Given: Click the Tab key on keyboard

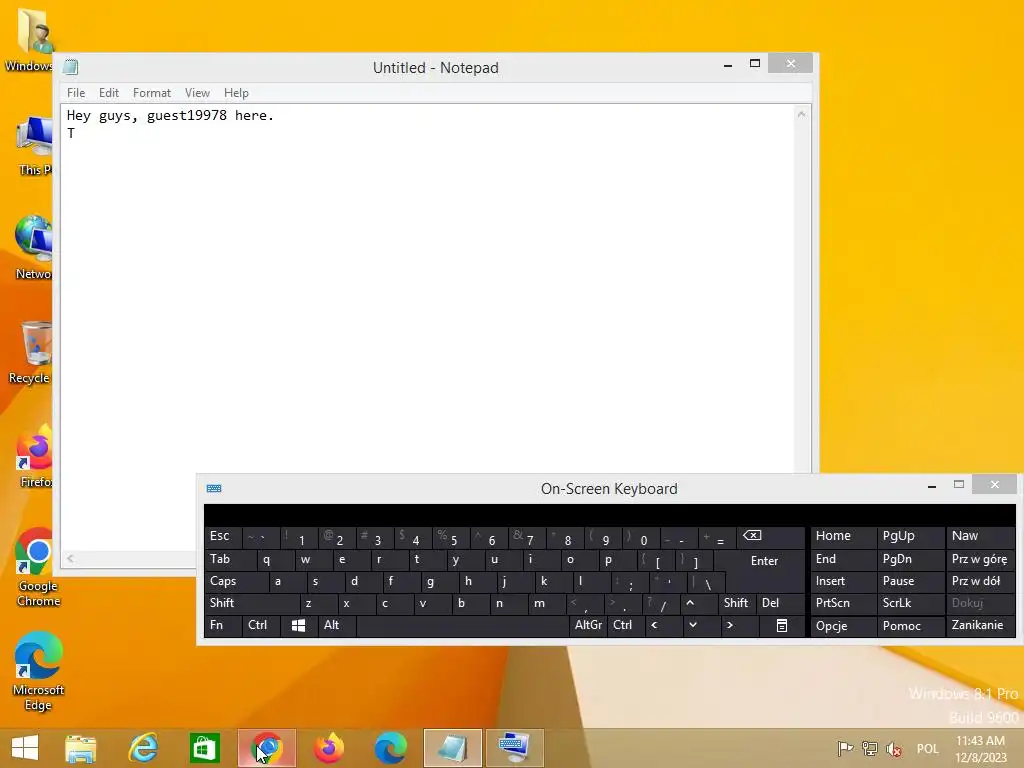Looking at the screenshot, I should [229, 560].
